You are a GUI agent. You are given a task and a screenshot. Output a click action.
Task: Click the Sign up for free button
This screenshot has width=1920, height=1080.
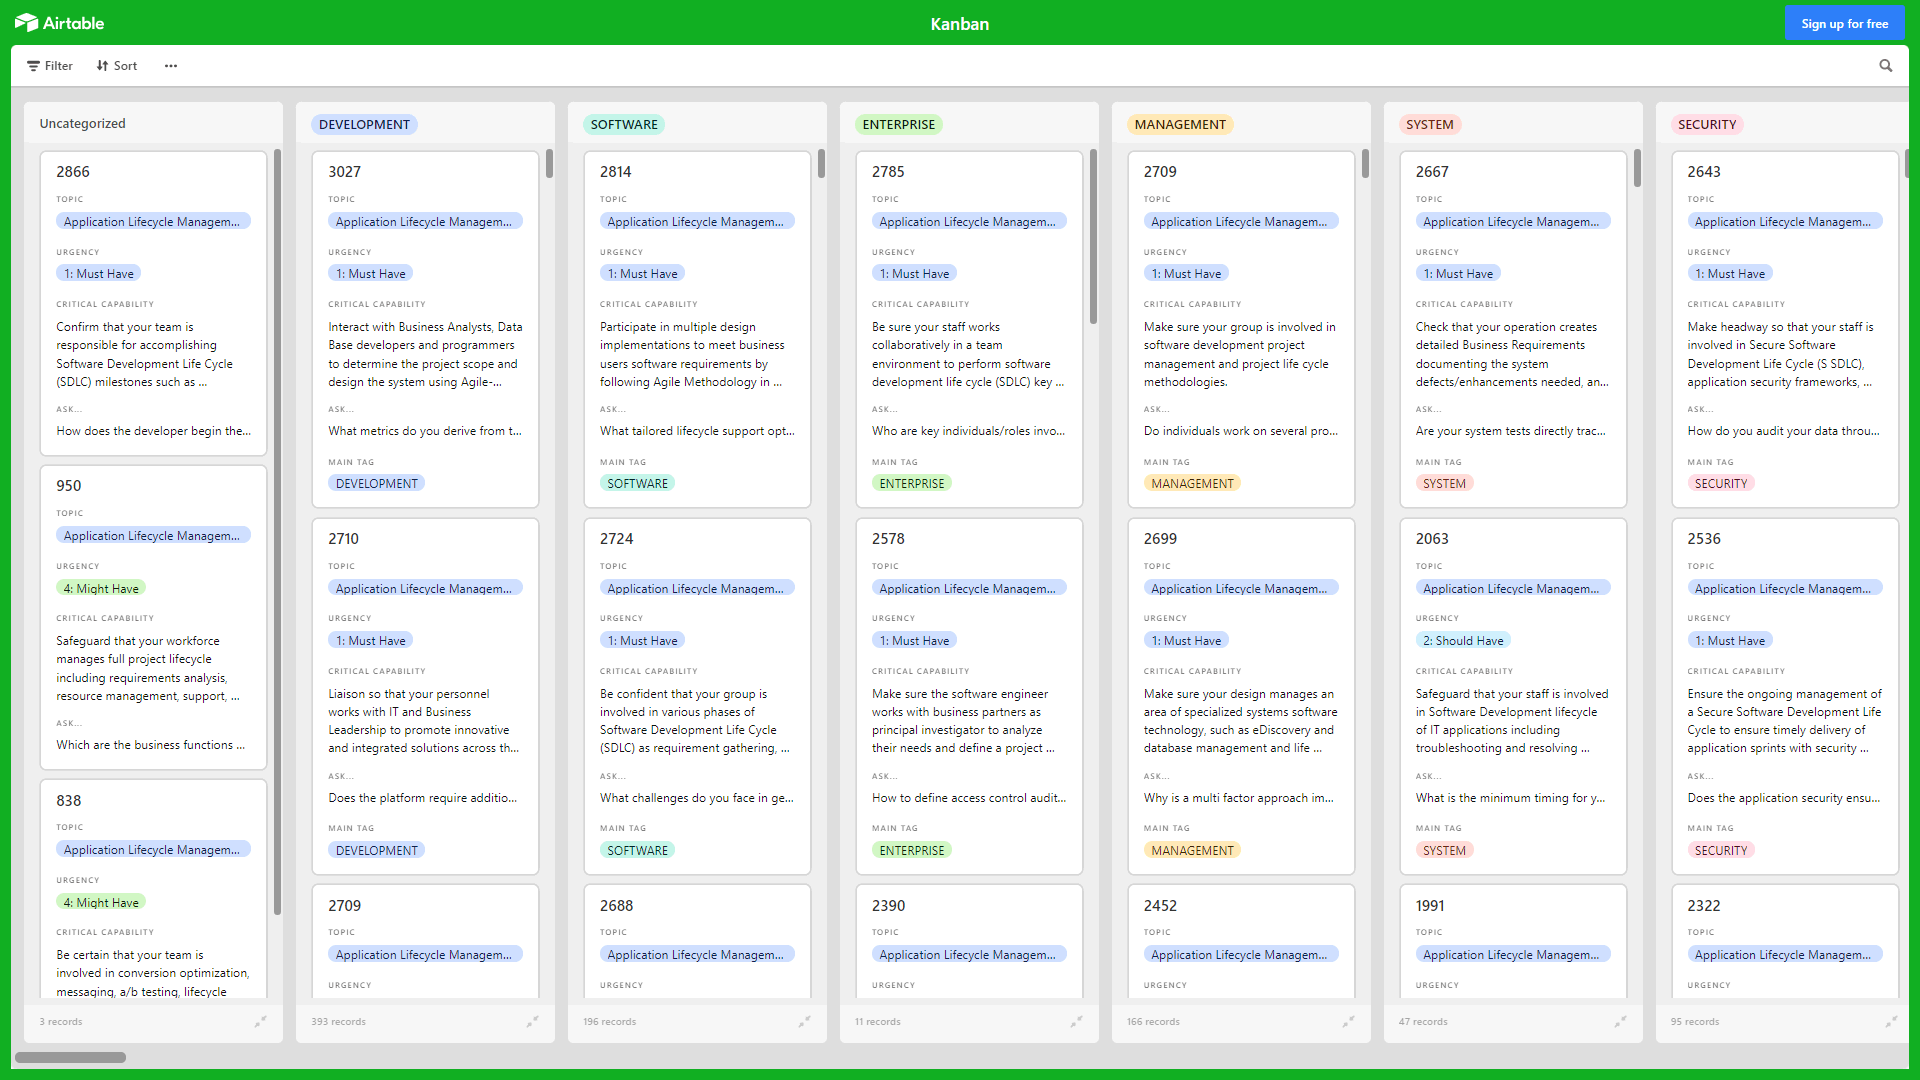pyautogui.click(x=1846, y=24)
